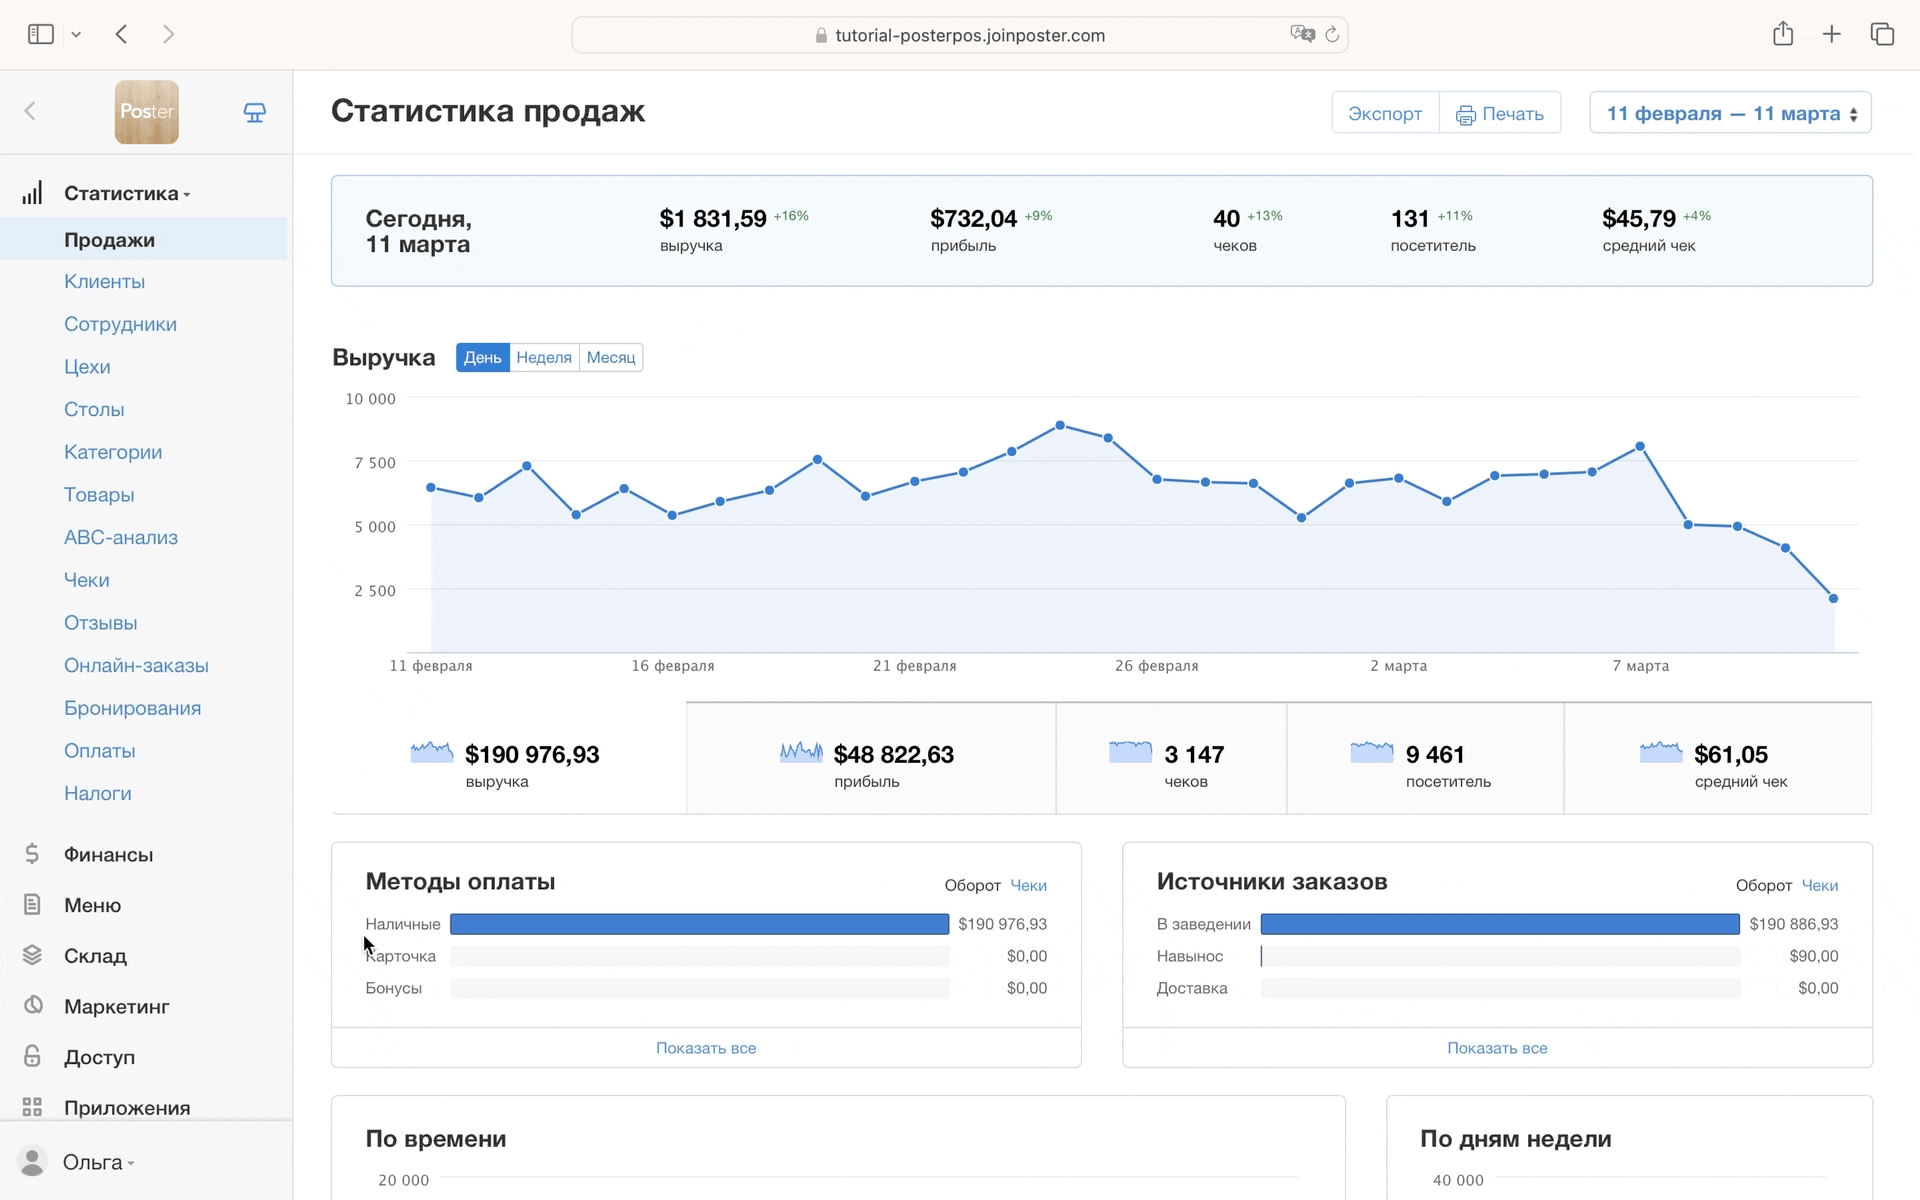Open date range dropdown 11 февраля — 11 марта
The width and height of the screenshot is (1920, 1200).
click(1730, 113)
